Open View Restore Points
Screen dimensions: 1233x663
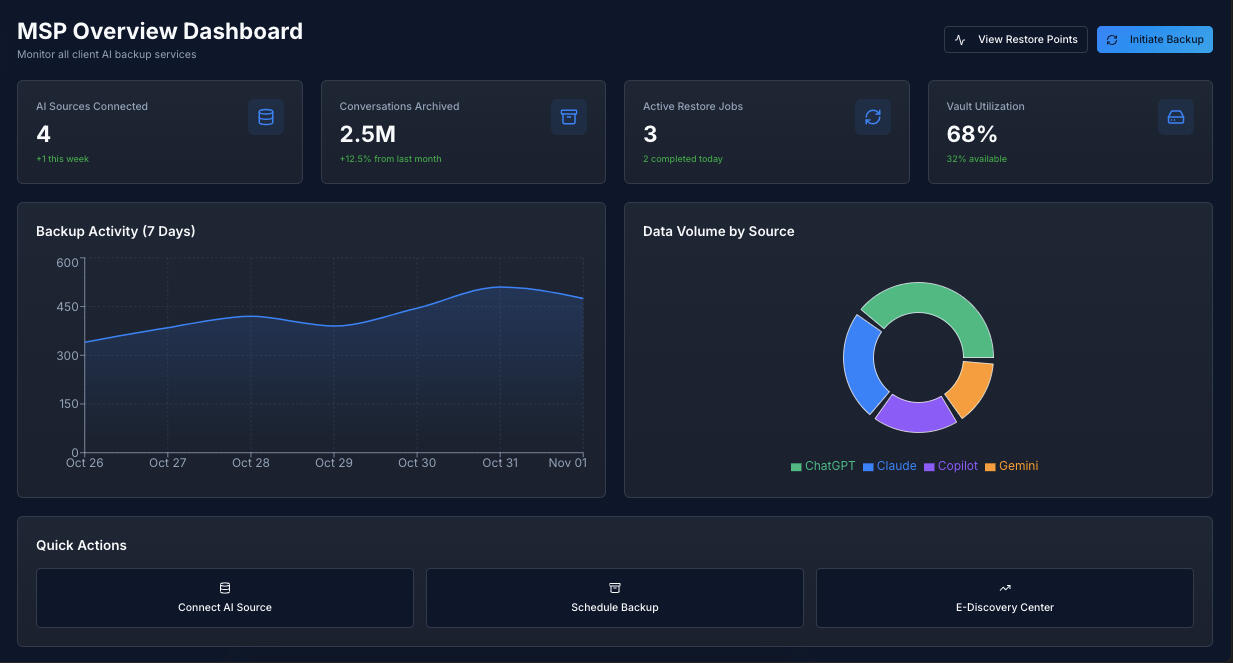pos(1015,40)
